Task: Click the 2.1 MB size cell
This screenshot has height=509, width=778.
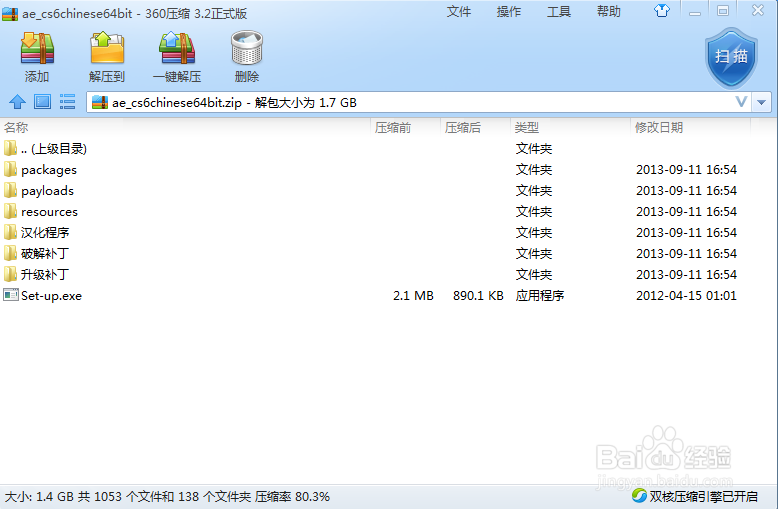Action: 413,296
